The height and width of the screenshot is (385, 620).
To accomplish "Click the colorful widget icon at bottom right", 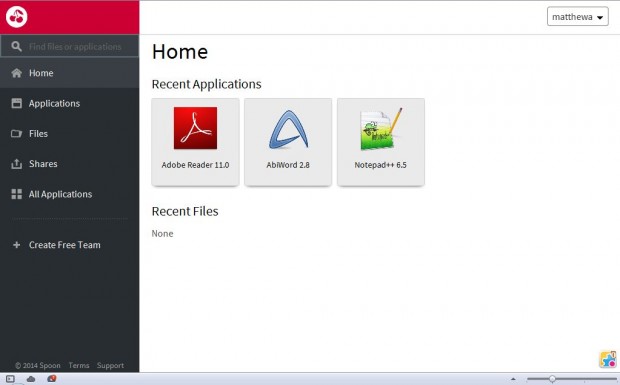I will point(607,359).
